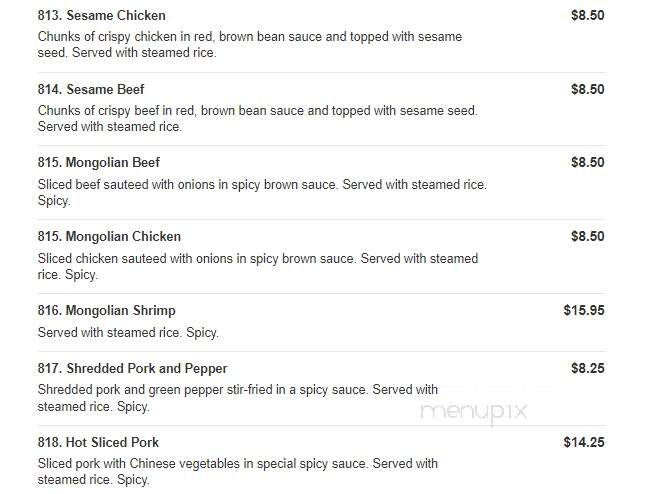Select the 816. Mongolian Shrimp title
The height and width of the screenshot is (494, 653).
[107, 311]
